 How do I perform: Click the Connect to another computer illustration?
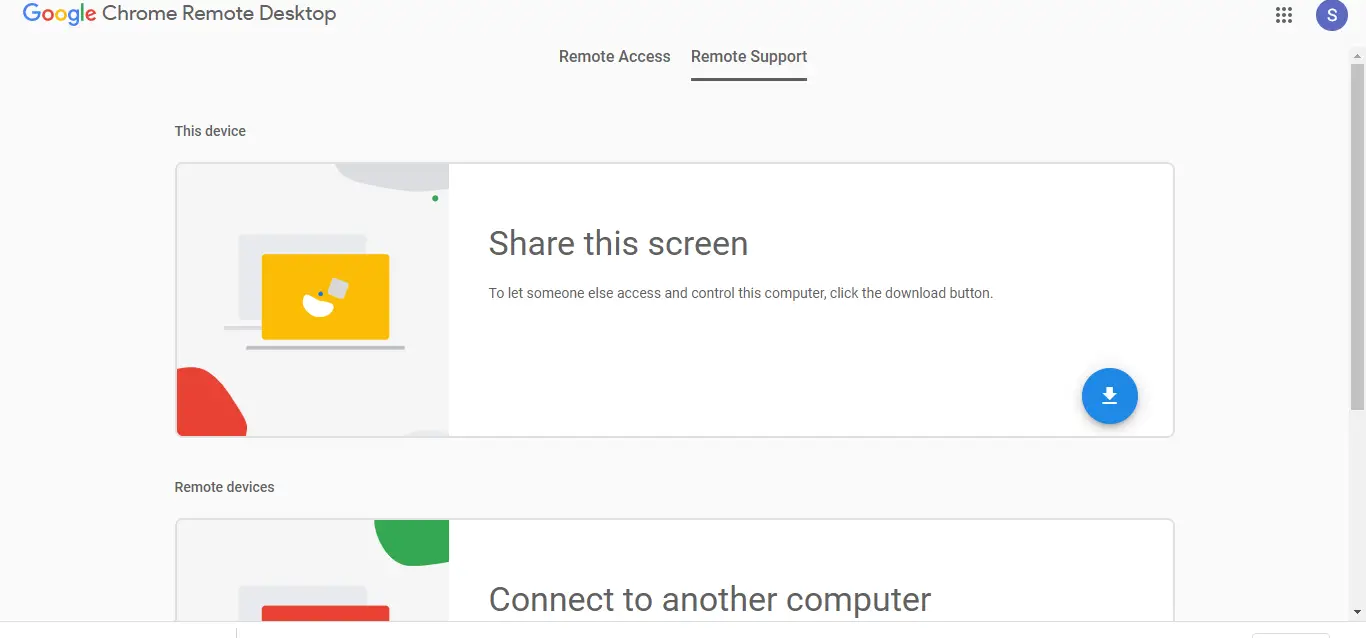[x=313, y=570]
